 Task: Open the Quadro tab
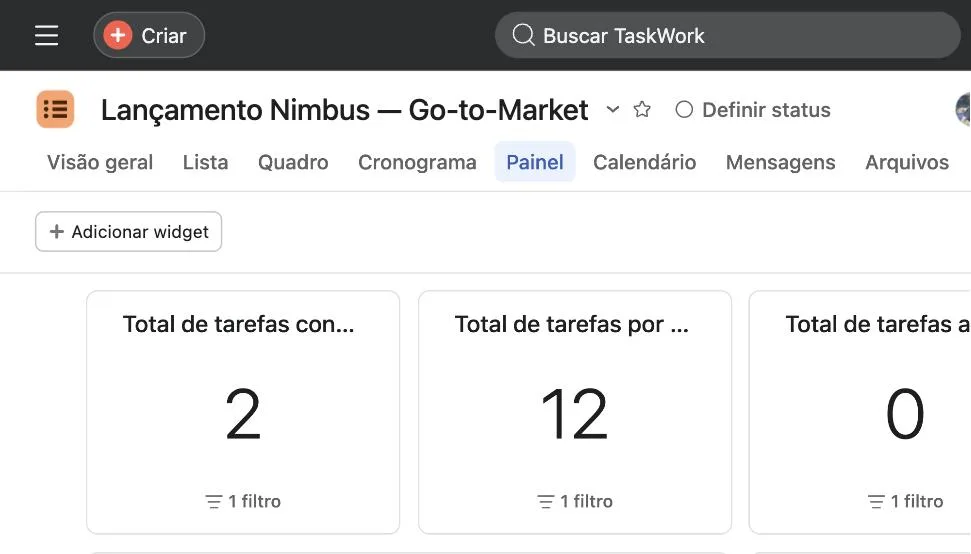pos(293,162)
